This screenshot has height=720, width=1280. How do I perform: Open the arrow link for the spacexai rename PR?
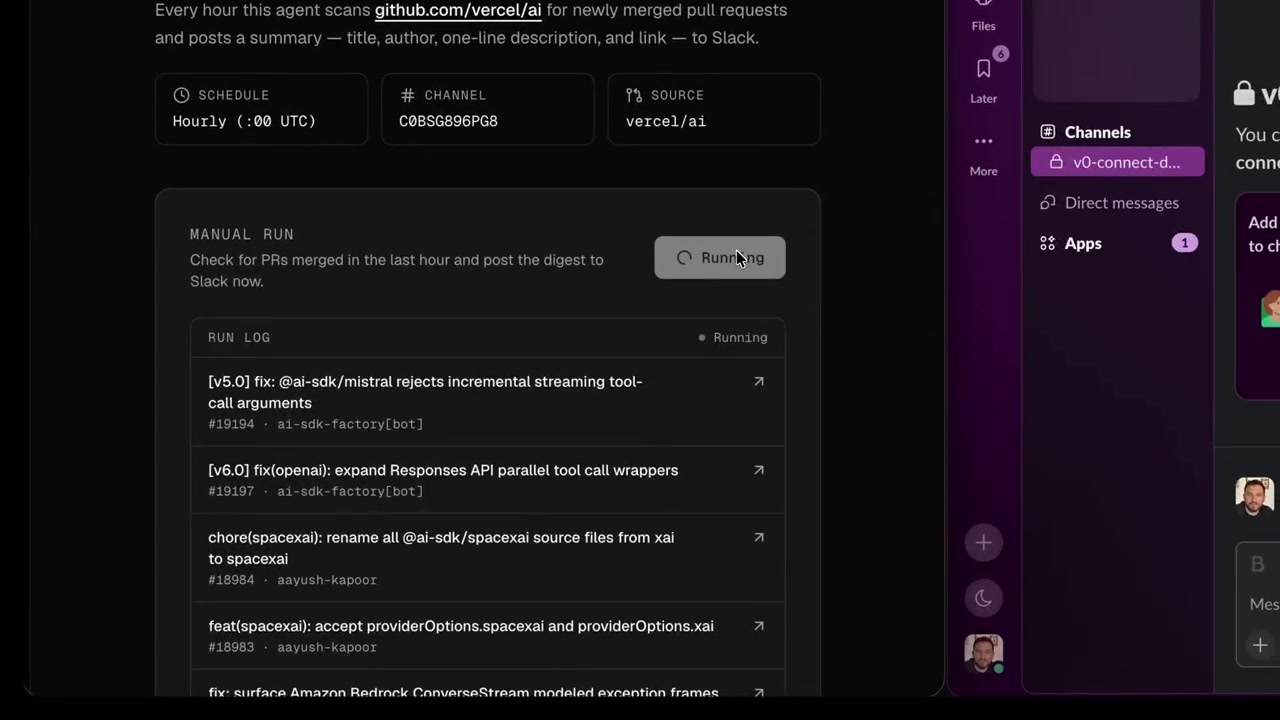(x=759, y=537)
